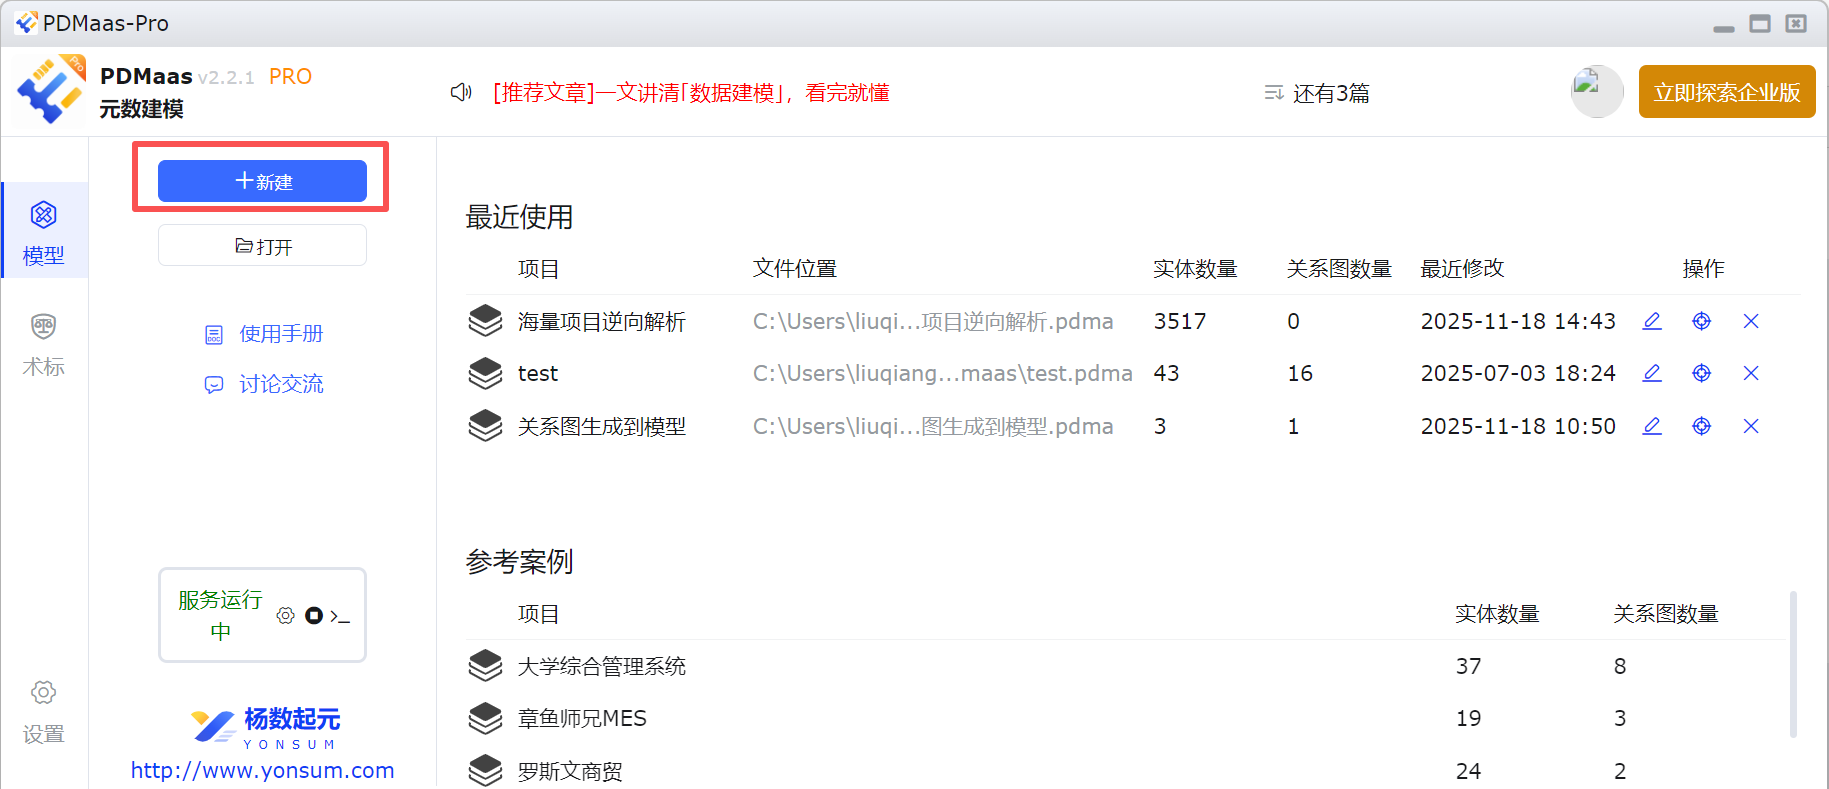The height and width of the screenshot is (789, 1829).
Task: Click the 打开 folder button
Action: (x=262, y=246)
